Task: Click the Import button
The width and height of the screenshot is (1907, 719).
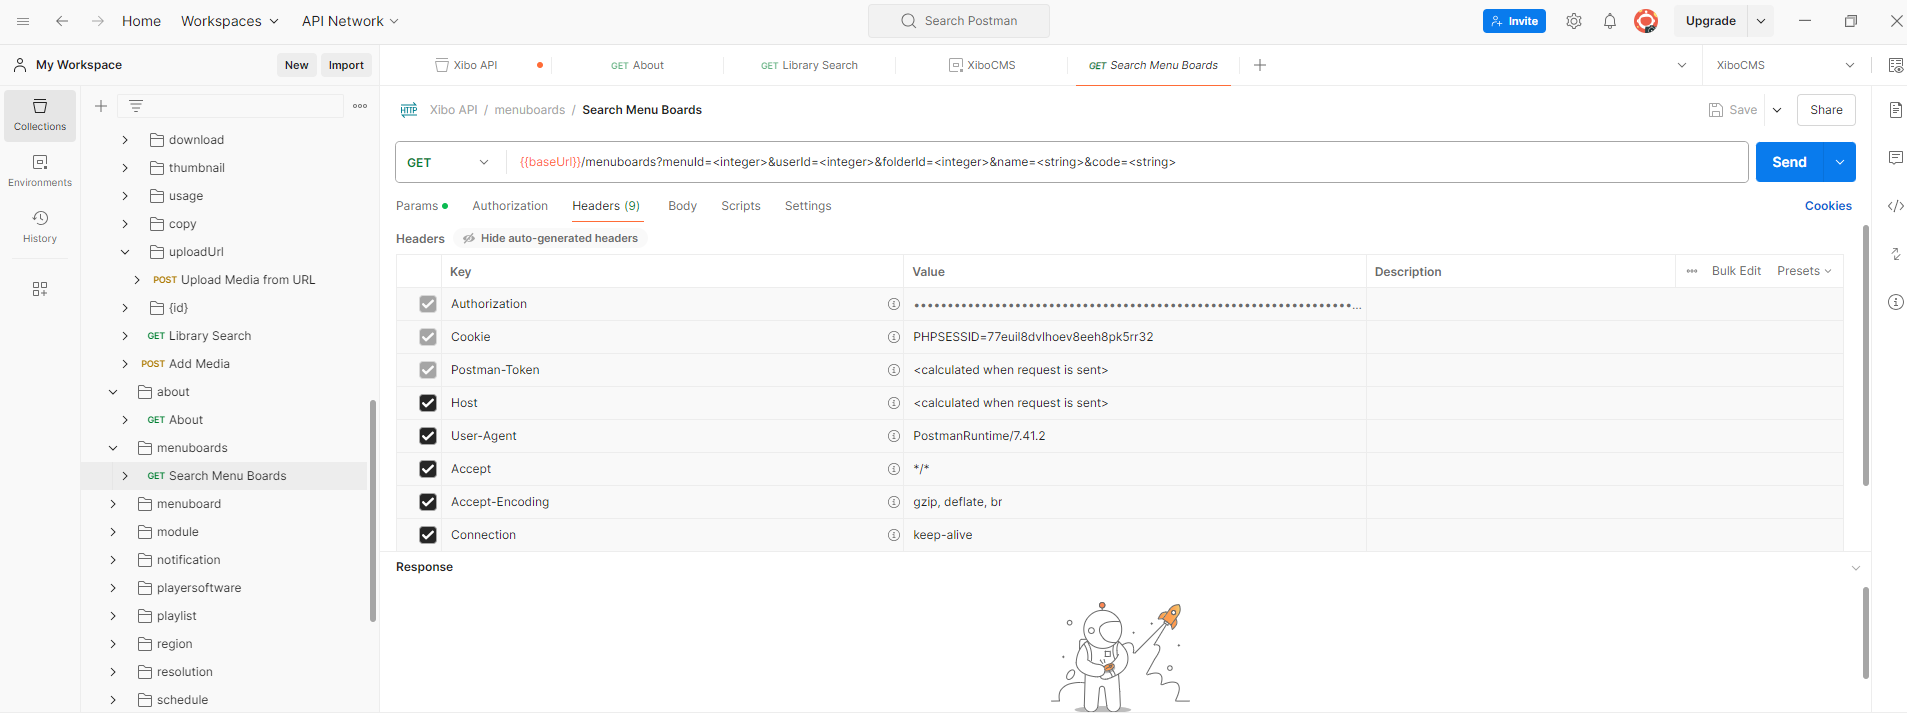Action: click(346, 65)
